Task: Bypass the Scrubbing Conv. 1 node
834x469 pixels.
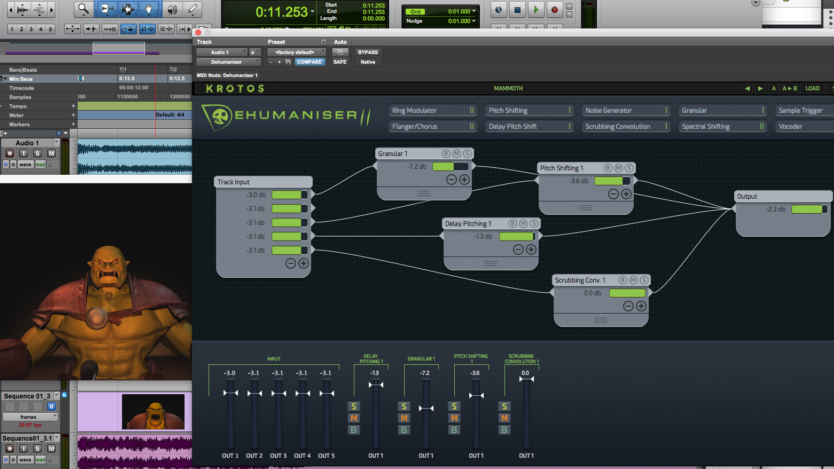Action: (x=622, y=280)
